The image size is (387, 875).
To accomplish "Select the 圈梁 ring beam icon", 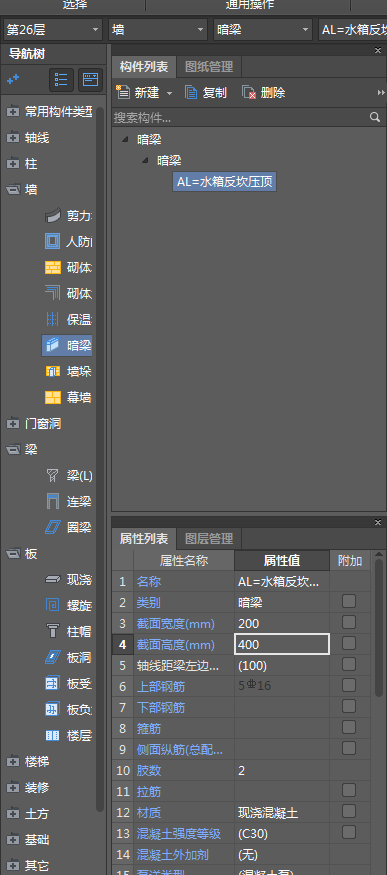I will click(x=52, y=527).
